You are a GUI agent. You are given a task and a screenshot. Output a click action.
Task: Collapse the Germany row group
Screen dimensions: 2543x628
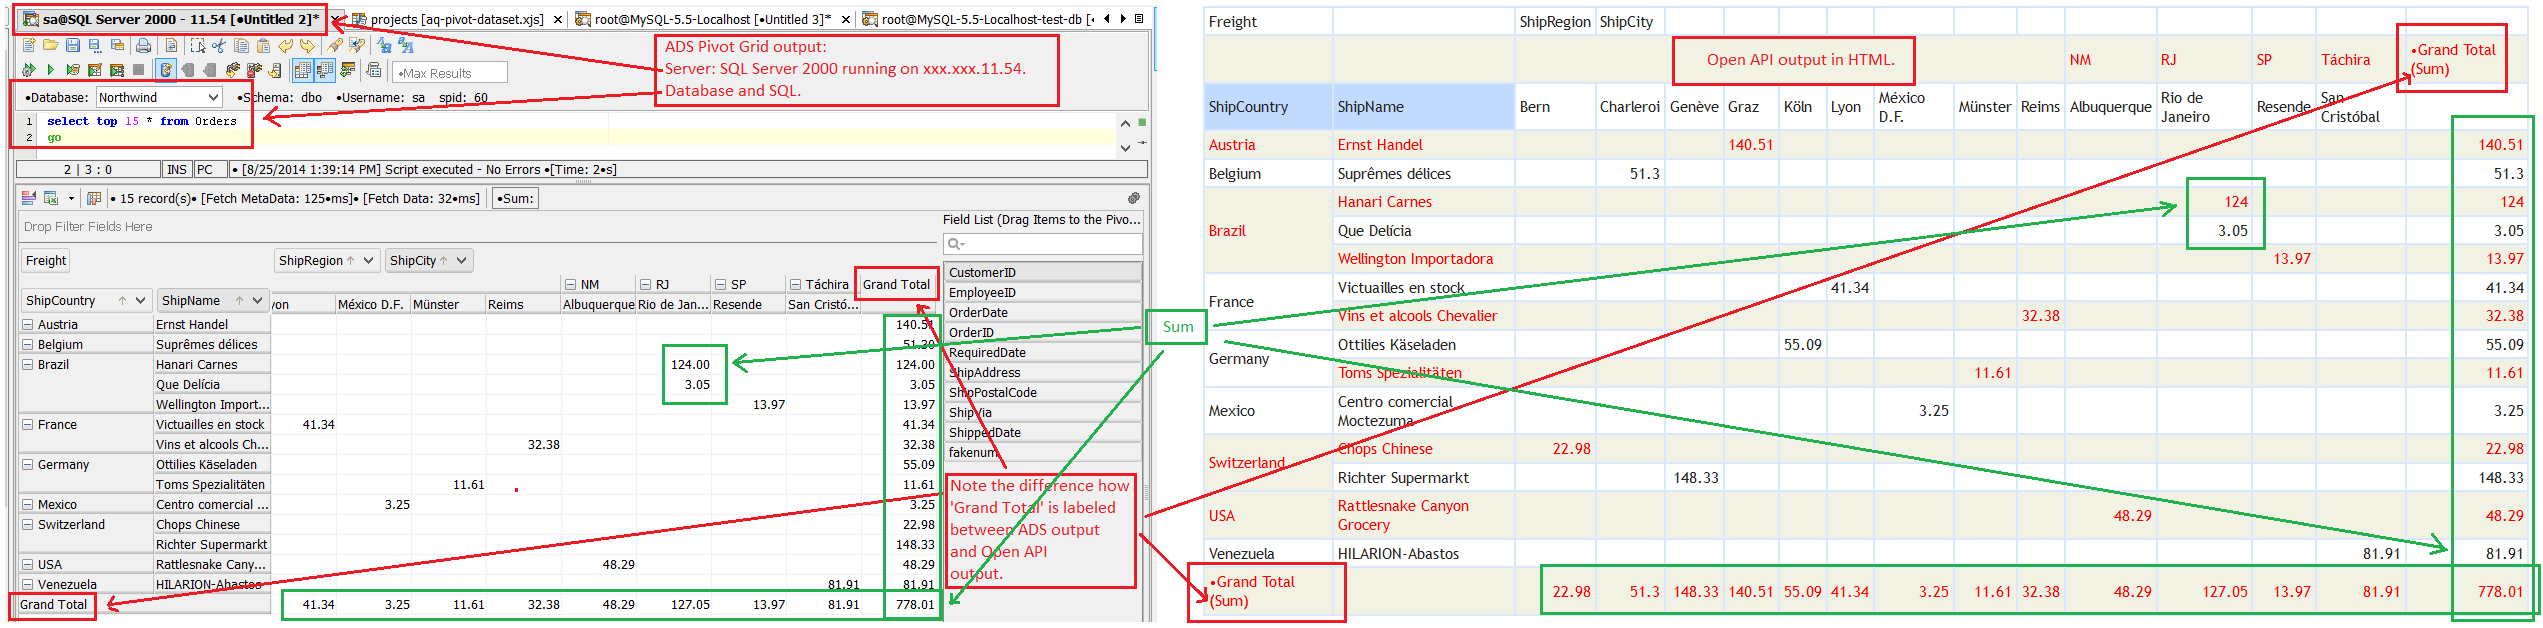point(27,465)
